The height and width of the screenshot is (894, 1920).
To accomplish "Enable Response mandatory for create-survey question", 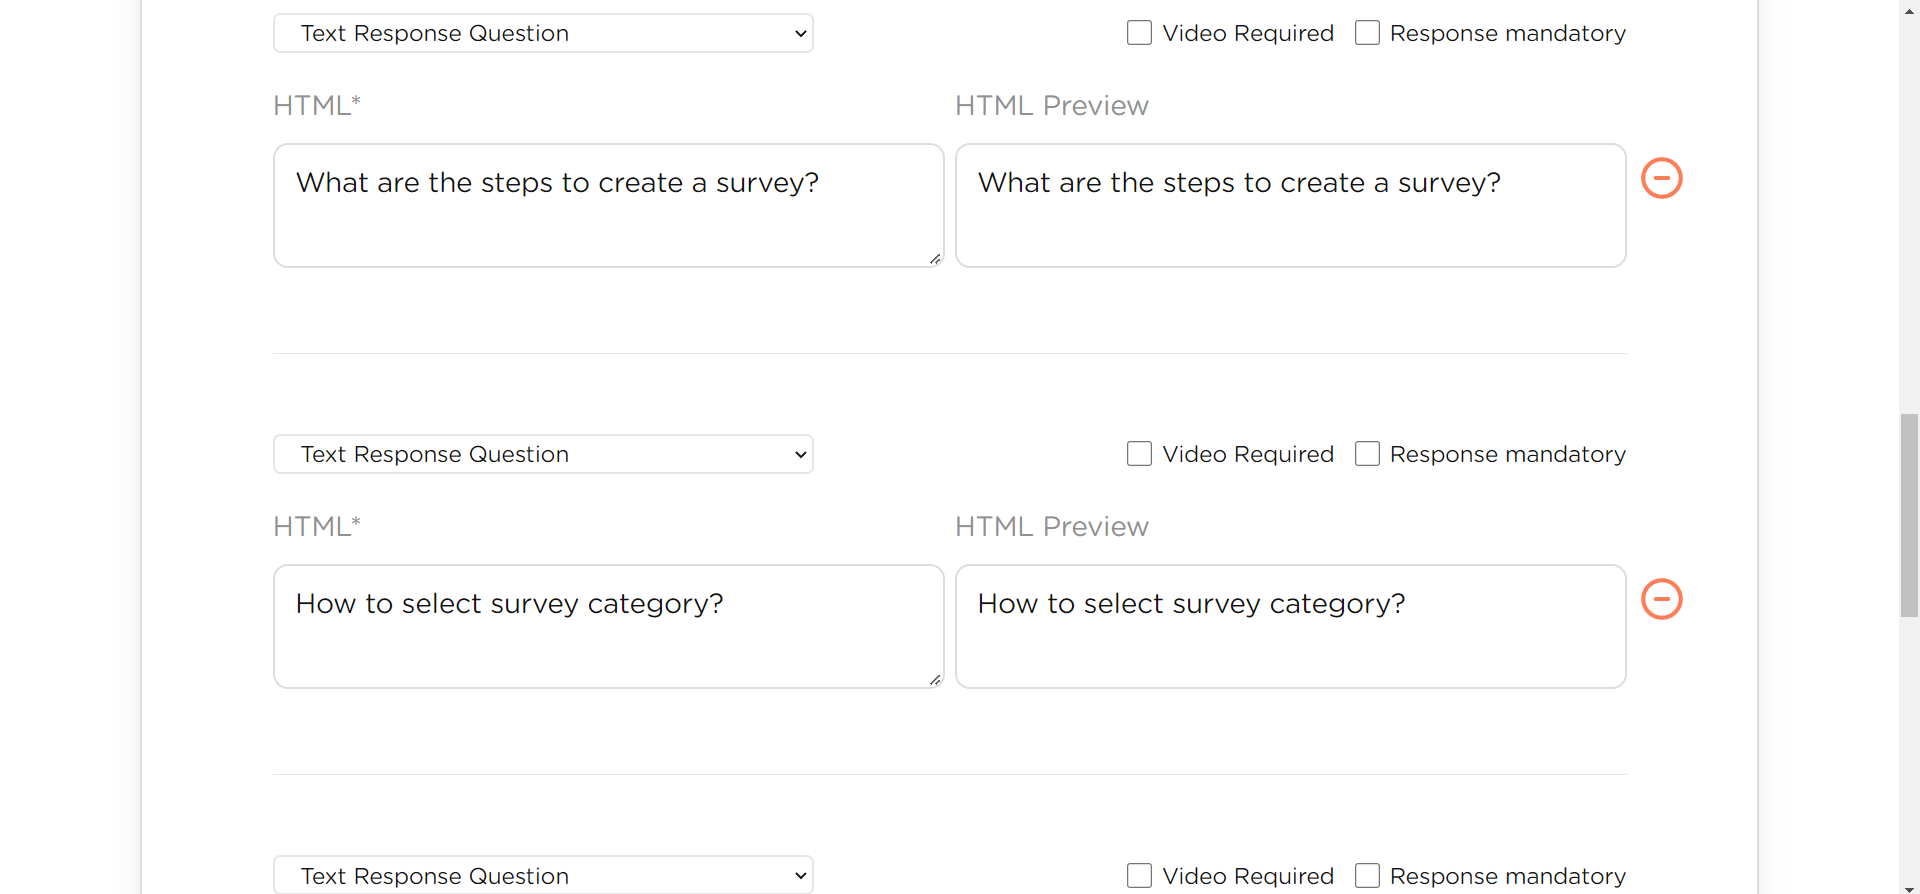I will click(x=1367, y=33).
